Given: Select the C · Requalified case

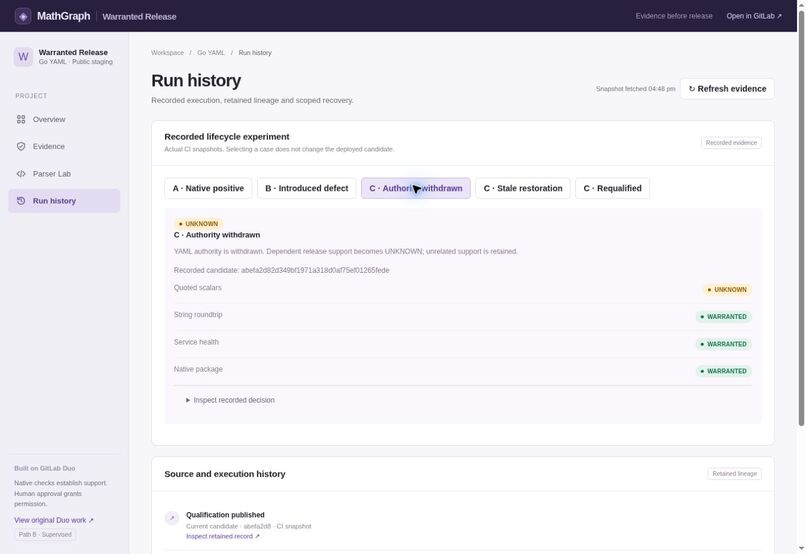Looking at the screenshot, I should (x=612, y=188).
